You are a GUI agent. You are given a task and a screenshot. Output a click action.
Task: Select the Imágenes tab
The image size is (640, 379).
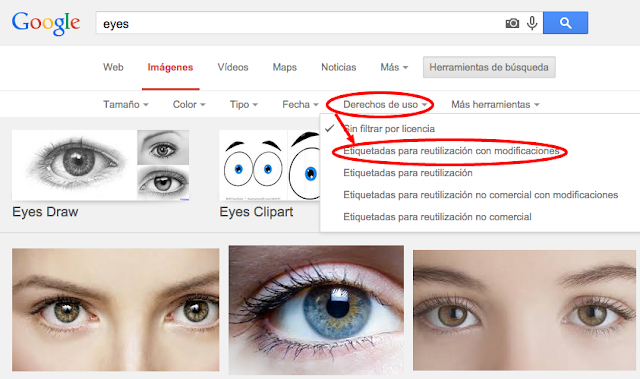tap(170, 67)
